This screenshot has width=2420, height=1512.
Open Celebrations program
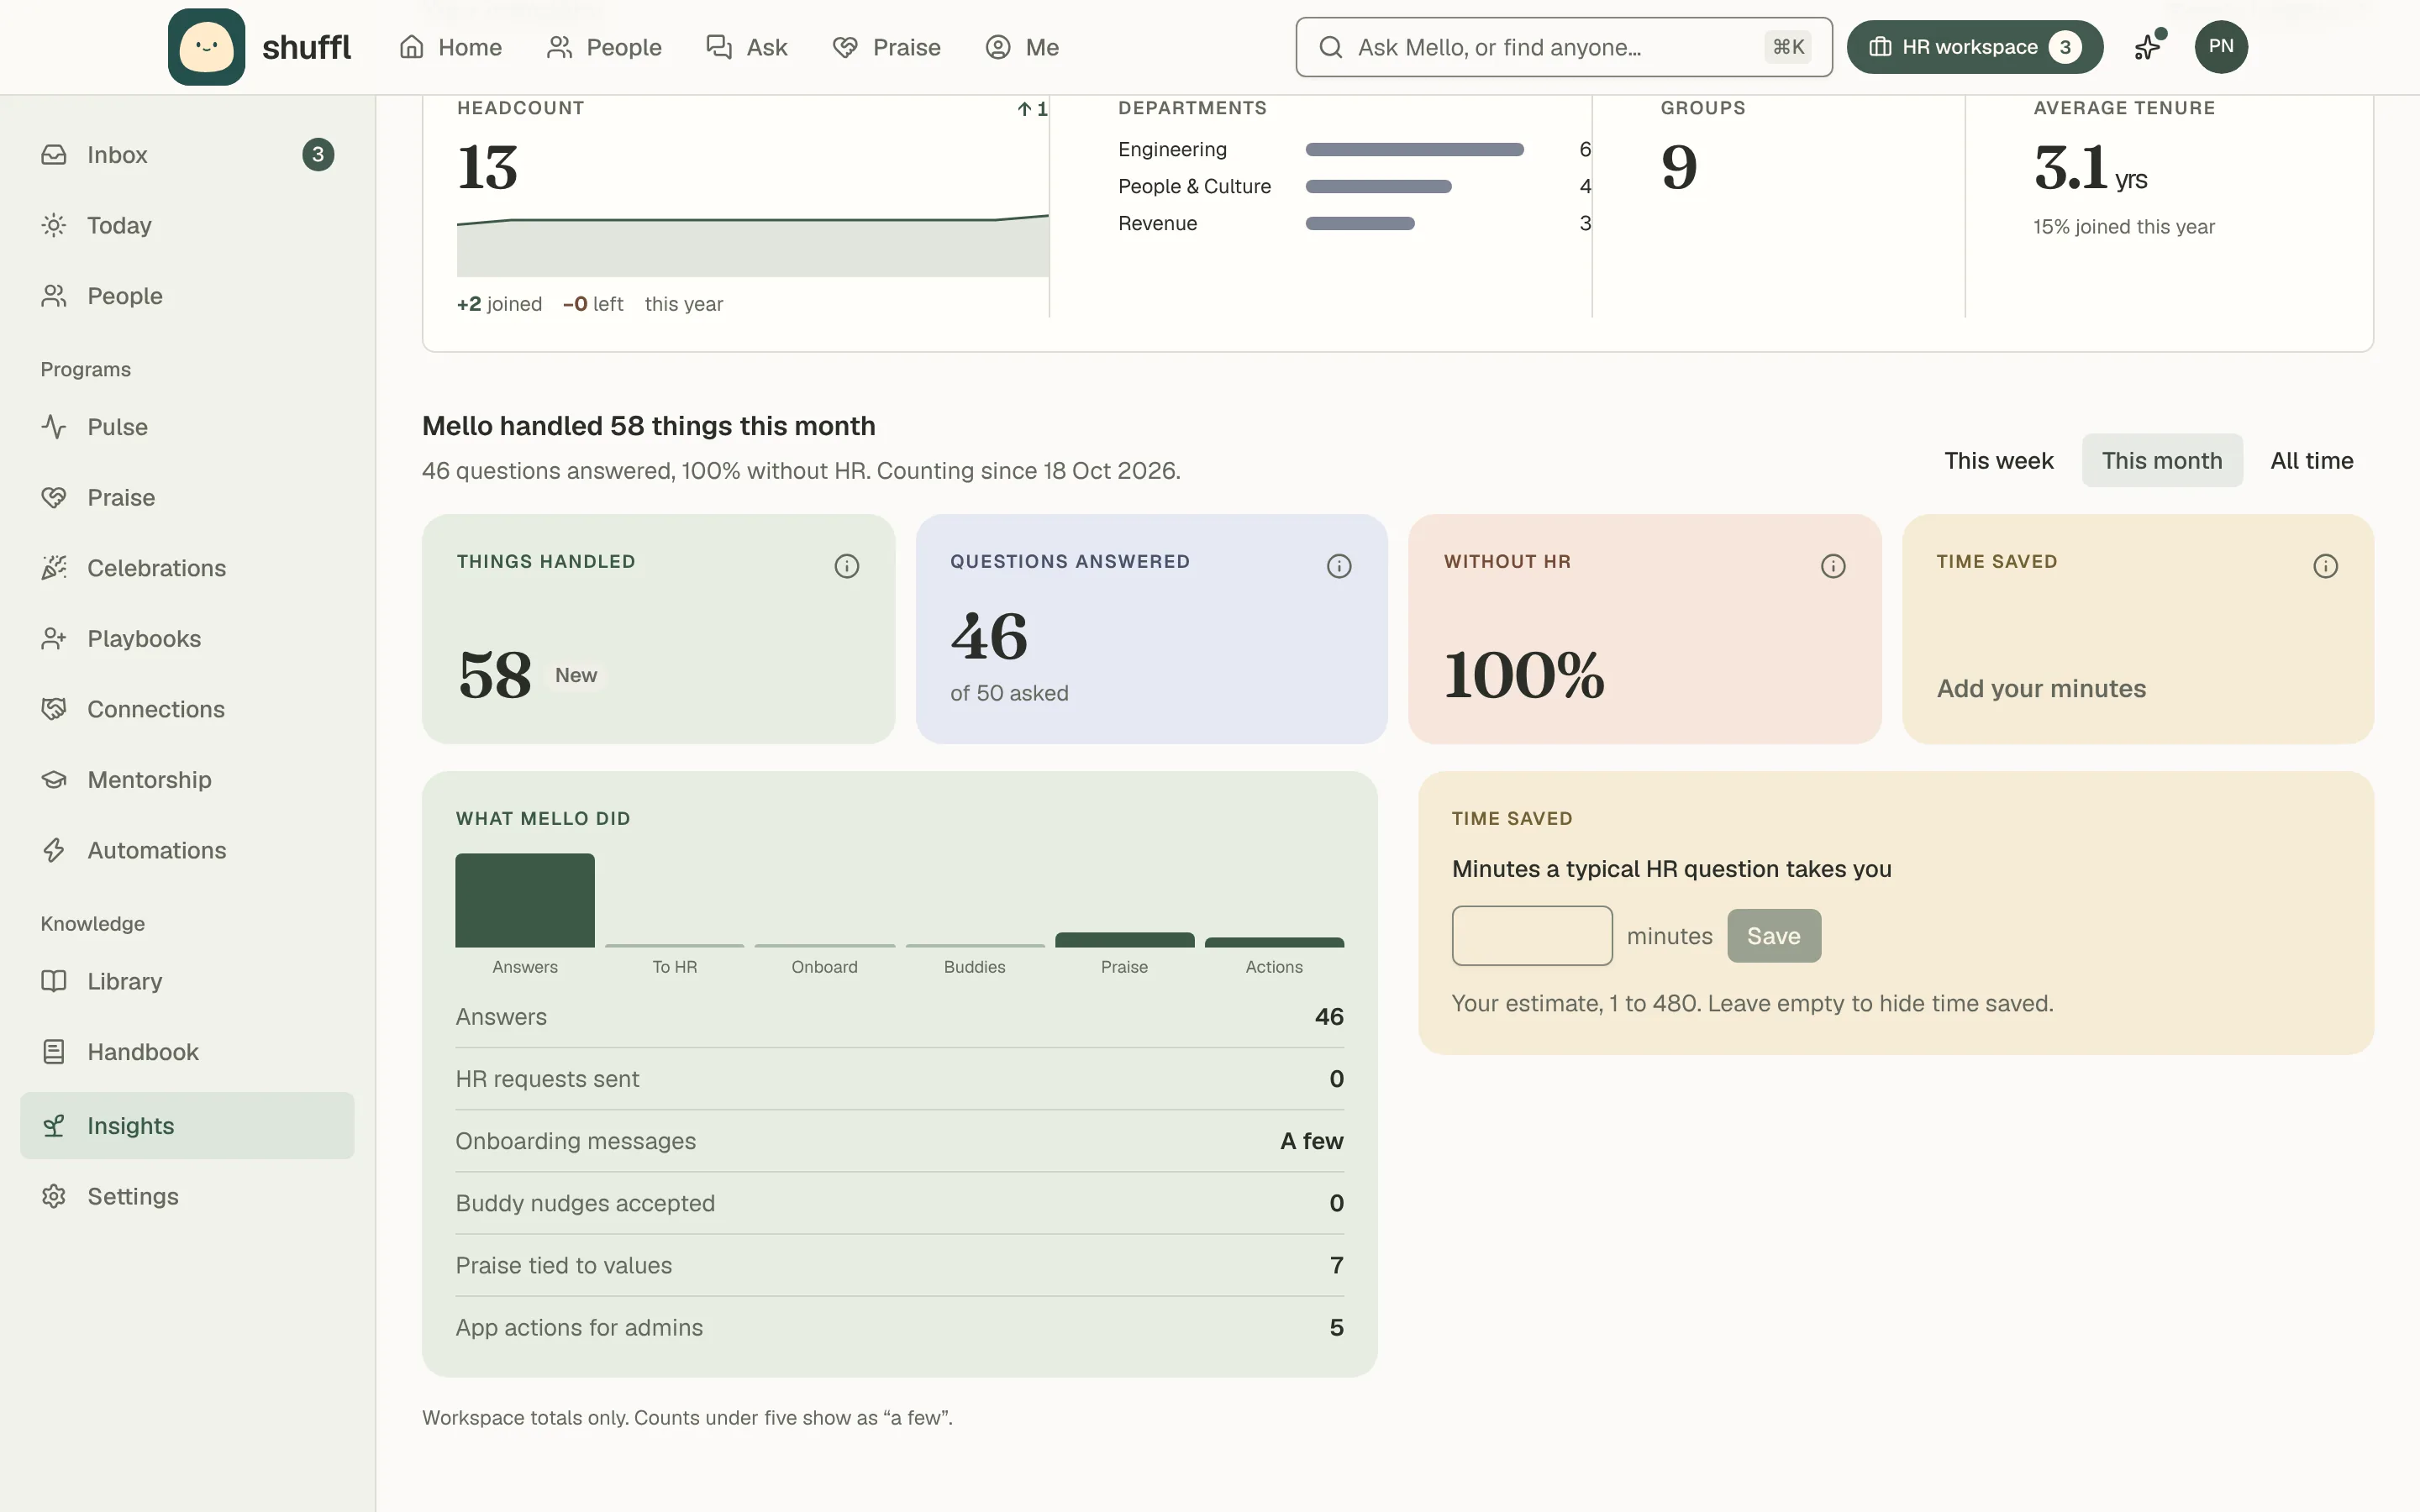pos(187,568)
